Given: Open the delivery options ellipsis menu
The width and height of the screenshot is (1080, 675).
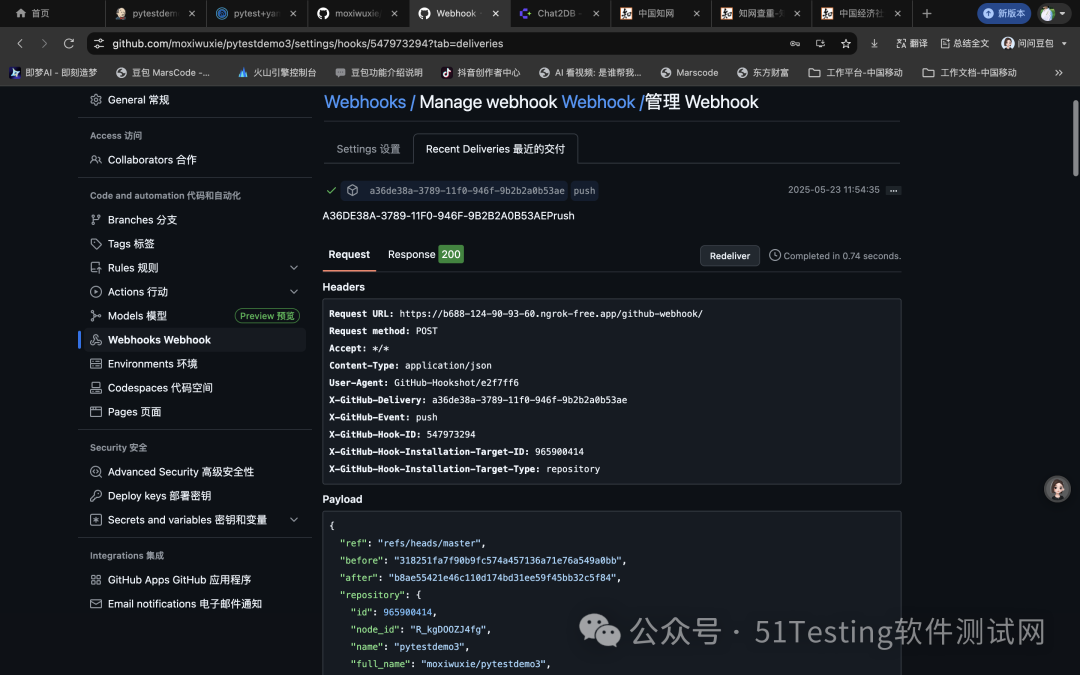Looking at the screenshot, I should (893, 190).
